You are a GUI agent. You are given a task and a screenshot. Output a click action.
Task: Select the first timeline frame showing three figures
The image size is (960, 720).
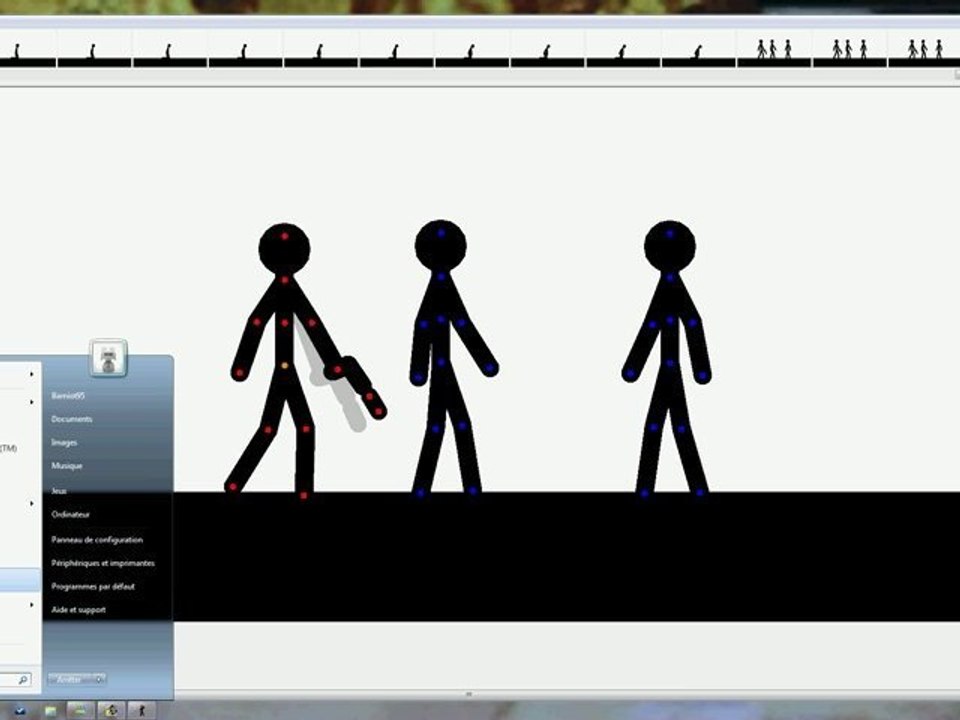(774, 49)
